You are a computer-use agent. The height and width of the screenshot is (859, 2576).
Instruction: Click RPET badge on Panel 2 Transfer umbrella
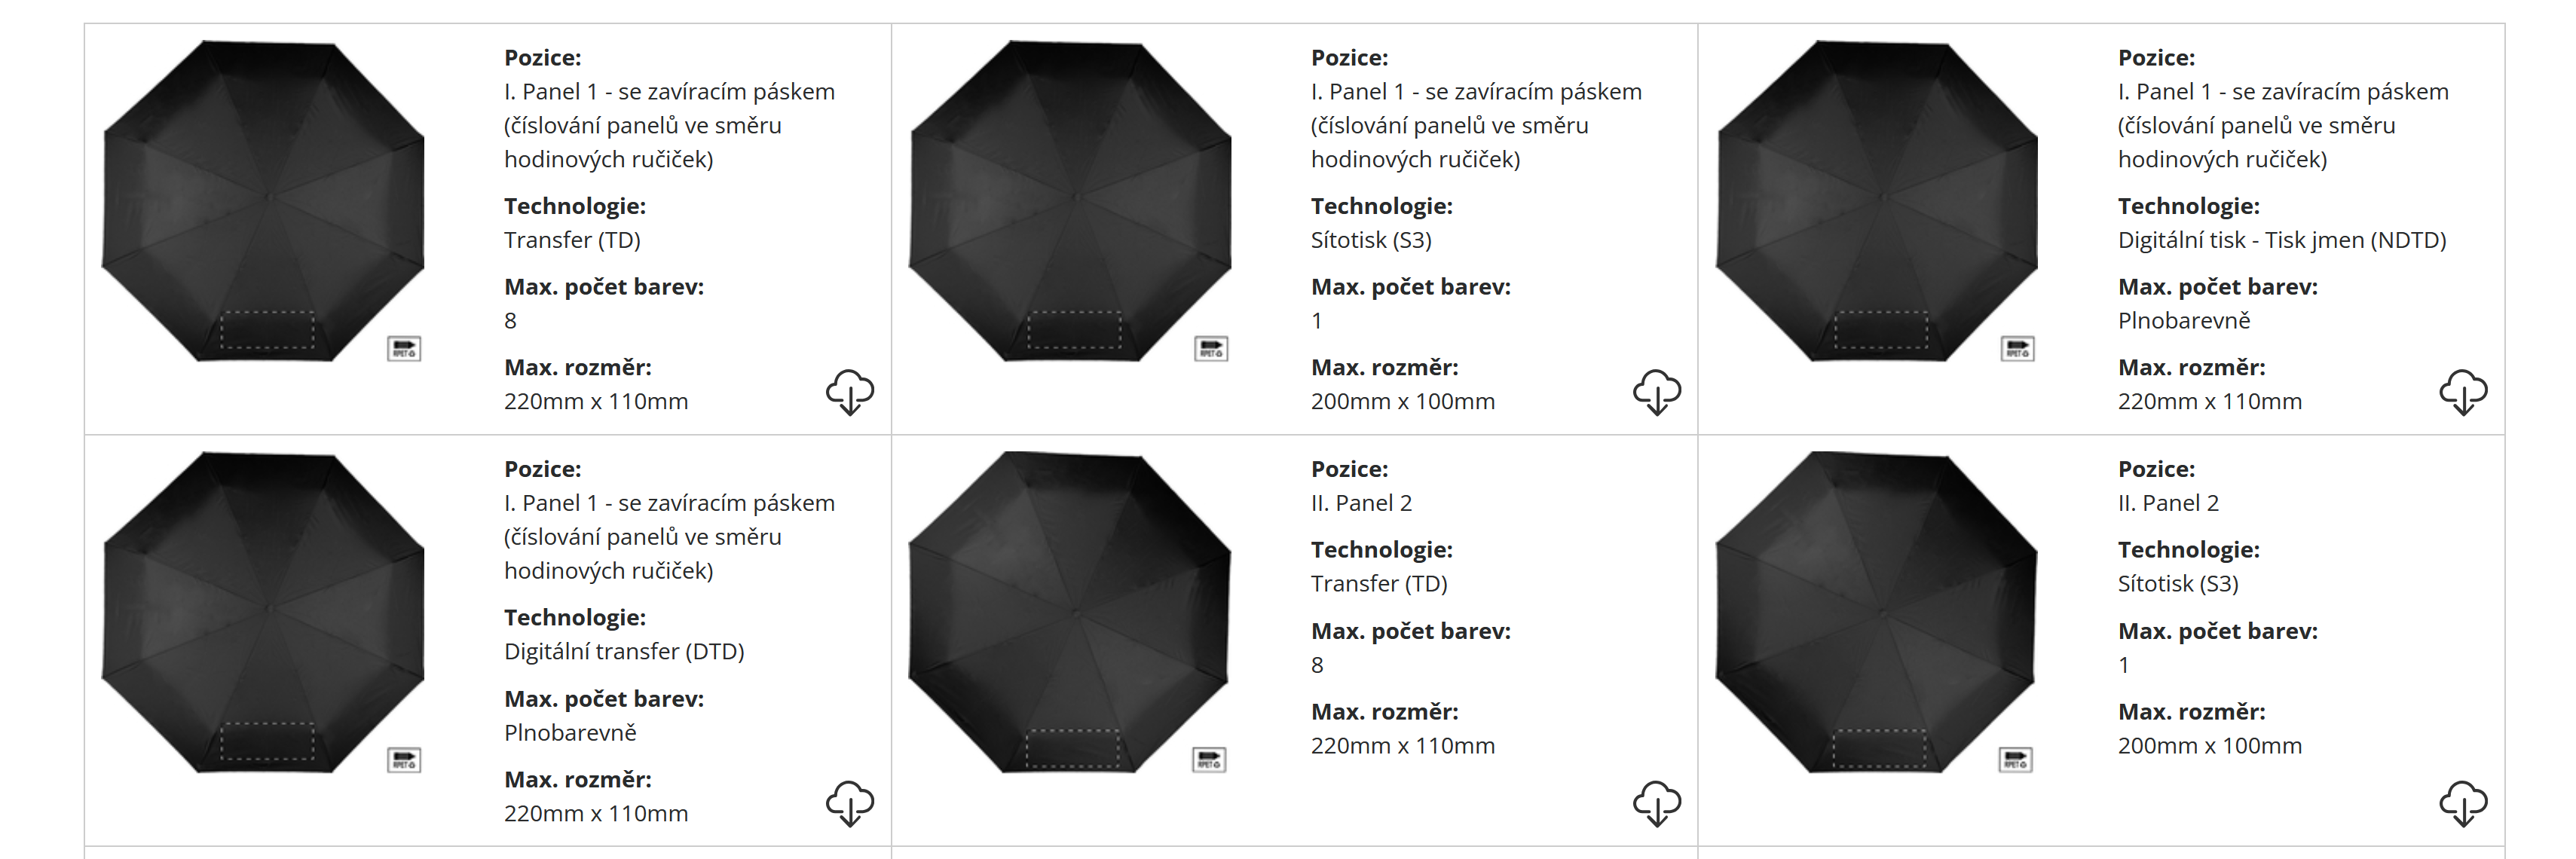pyautogui.click(x=1210, y=760)
